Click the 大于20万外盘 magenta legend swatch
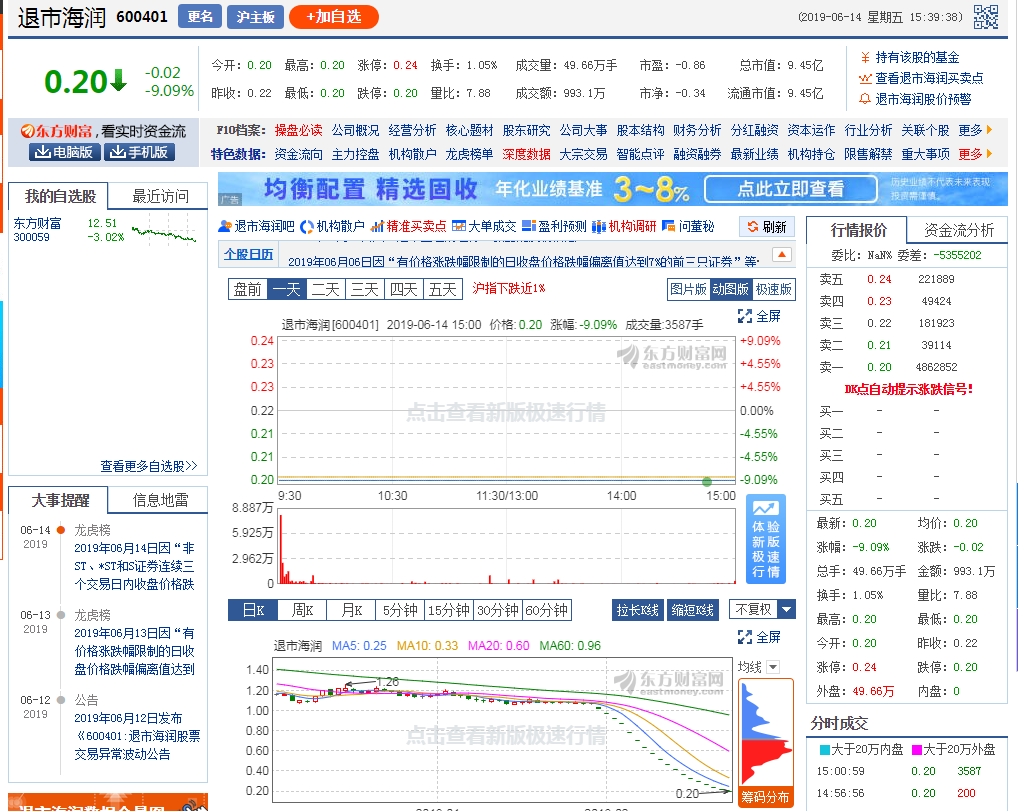This screenshot has width=1018, height=811. point(917,750)
